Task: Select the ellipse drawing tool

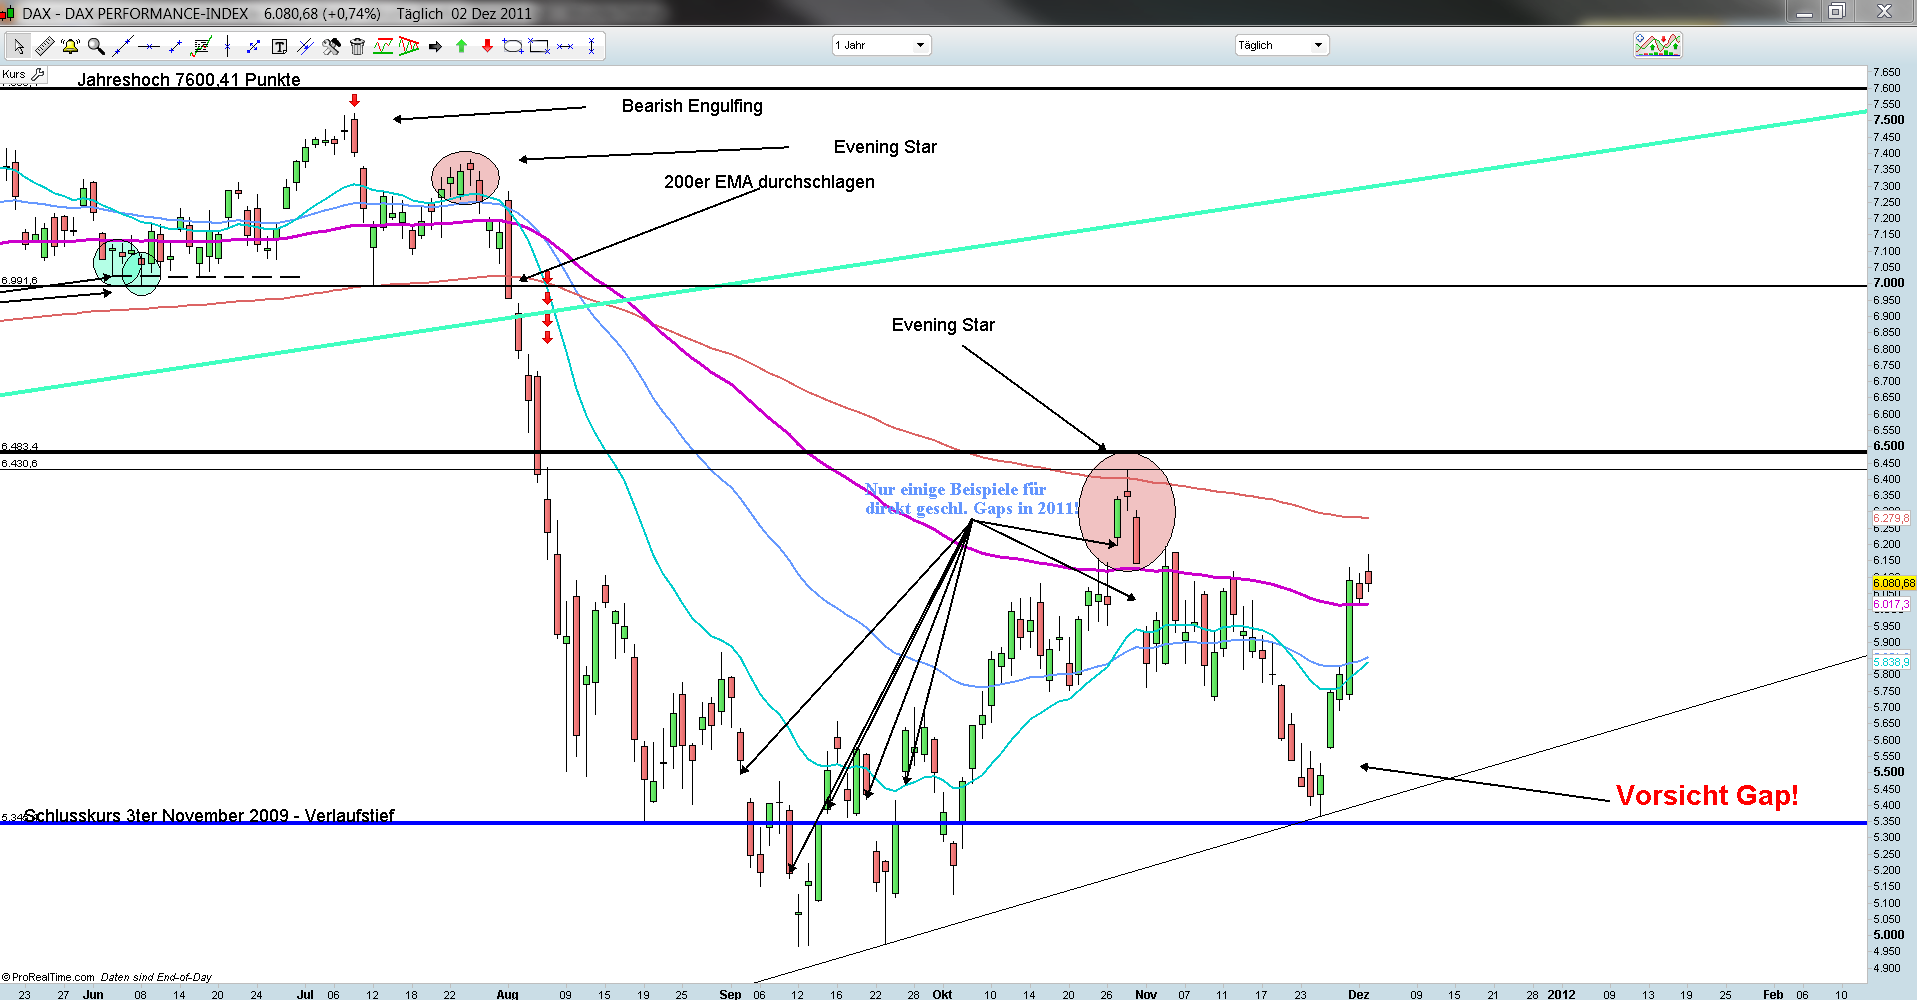Action: (513, 46)
